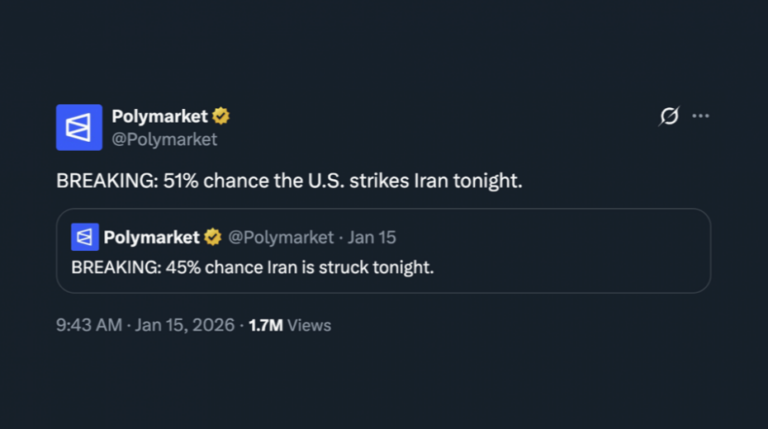Click the small Polymarket avatar in quoted post
768x429 pixels.
click(x=84, y=237)
